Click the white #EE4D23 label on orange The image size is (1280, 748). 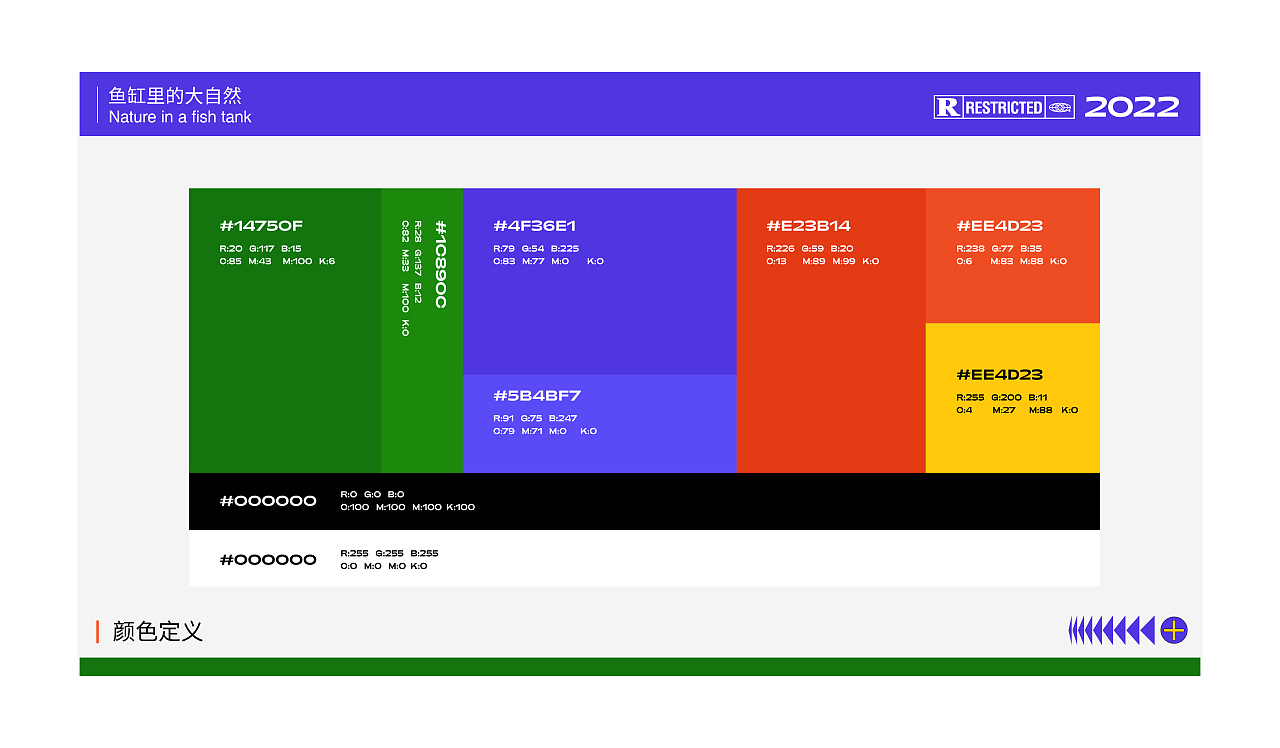coord(999,226)
